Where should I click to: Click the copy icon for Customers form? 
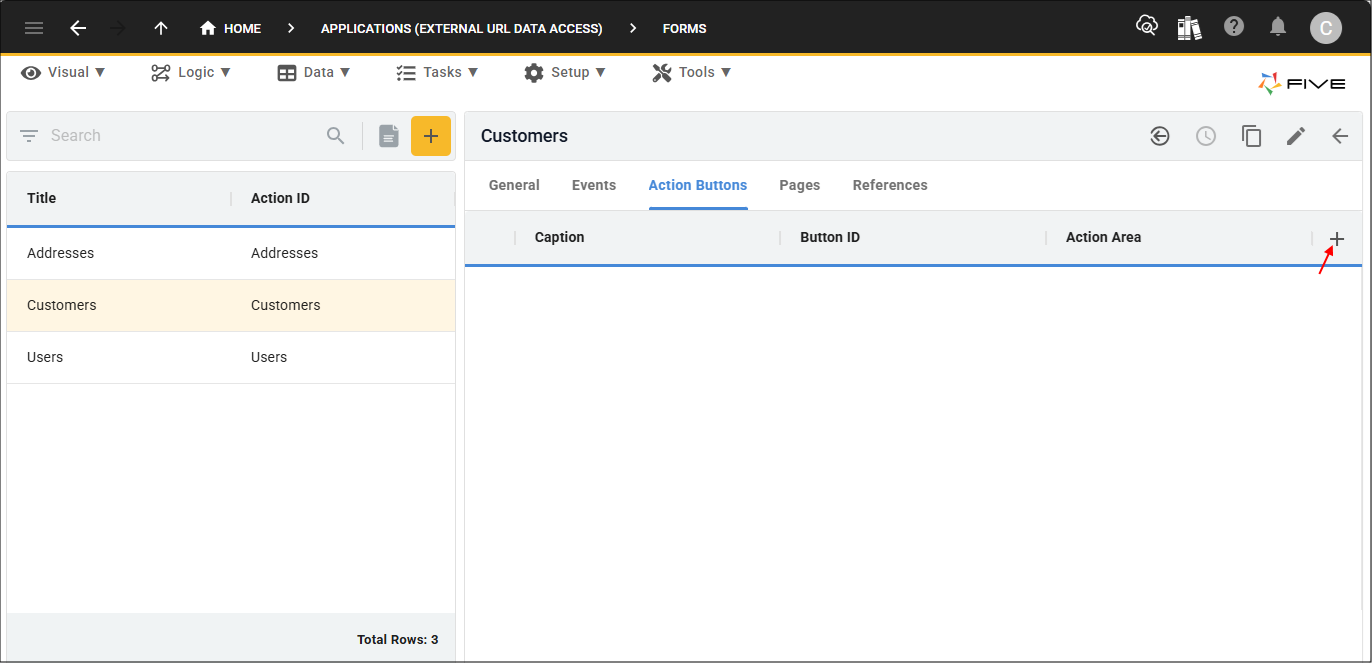1251,136
